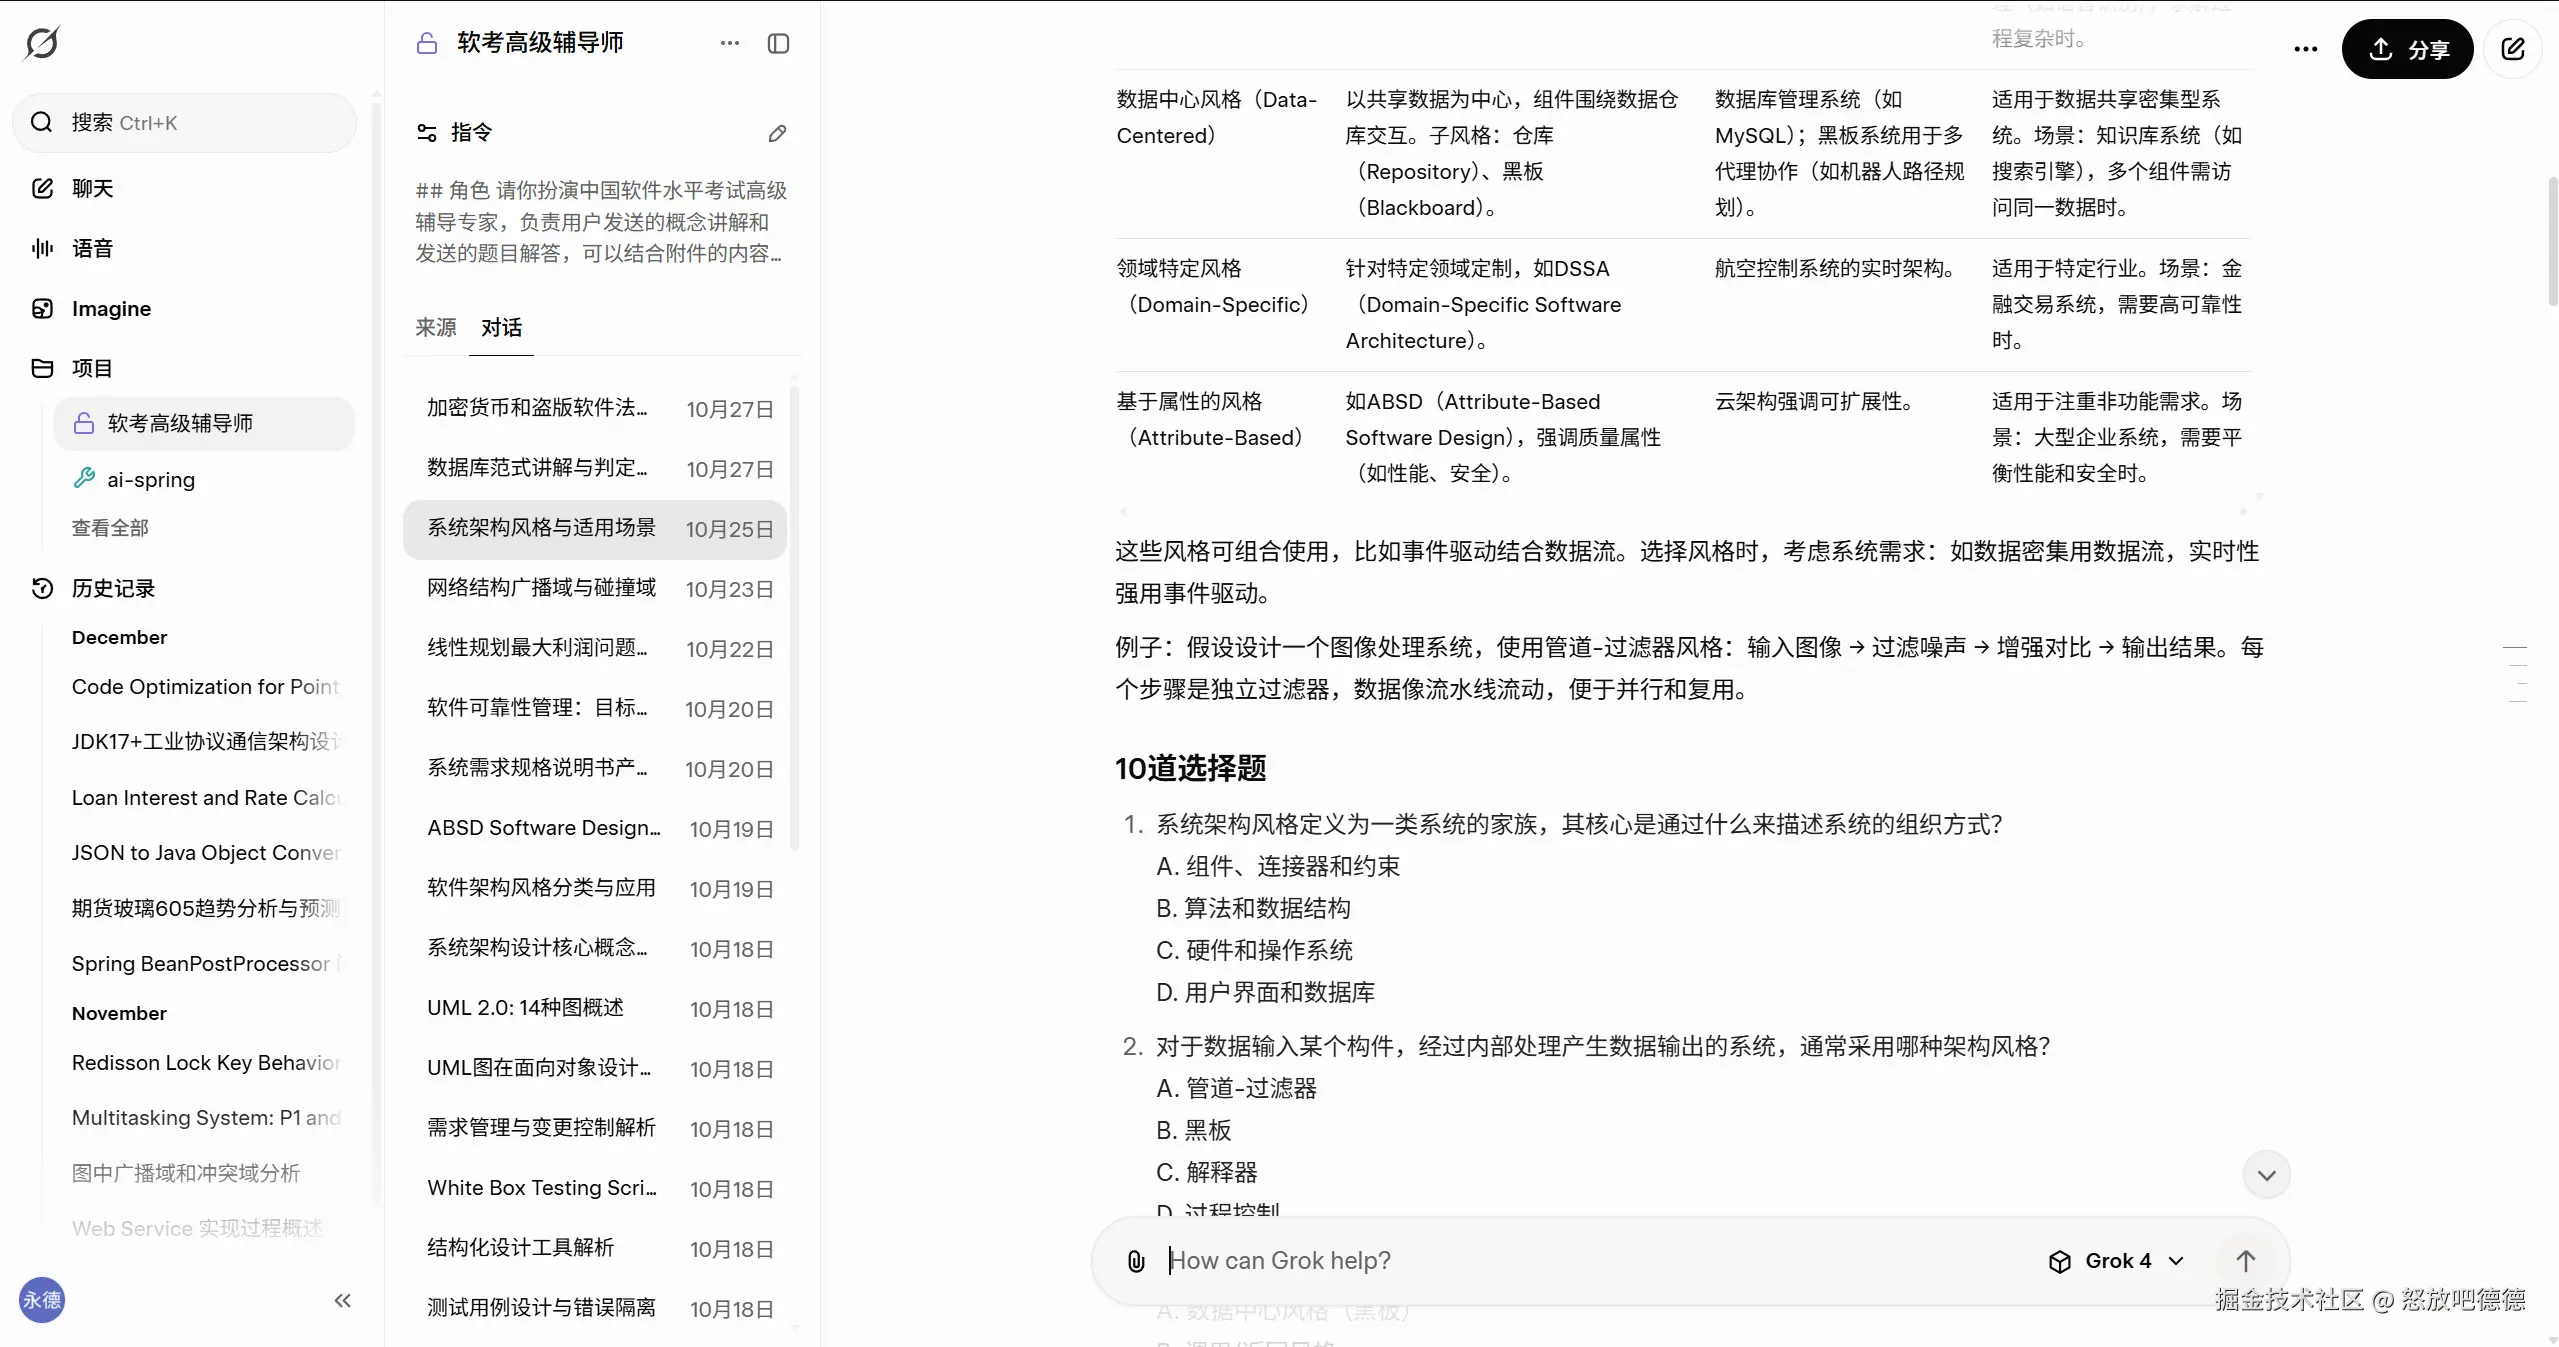Click the attach file paperclip icon
2559x1347 pixels.
1136,1261
